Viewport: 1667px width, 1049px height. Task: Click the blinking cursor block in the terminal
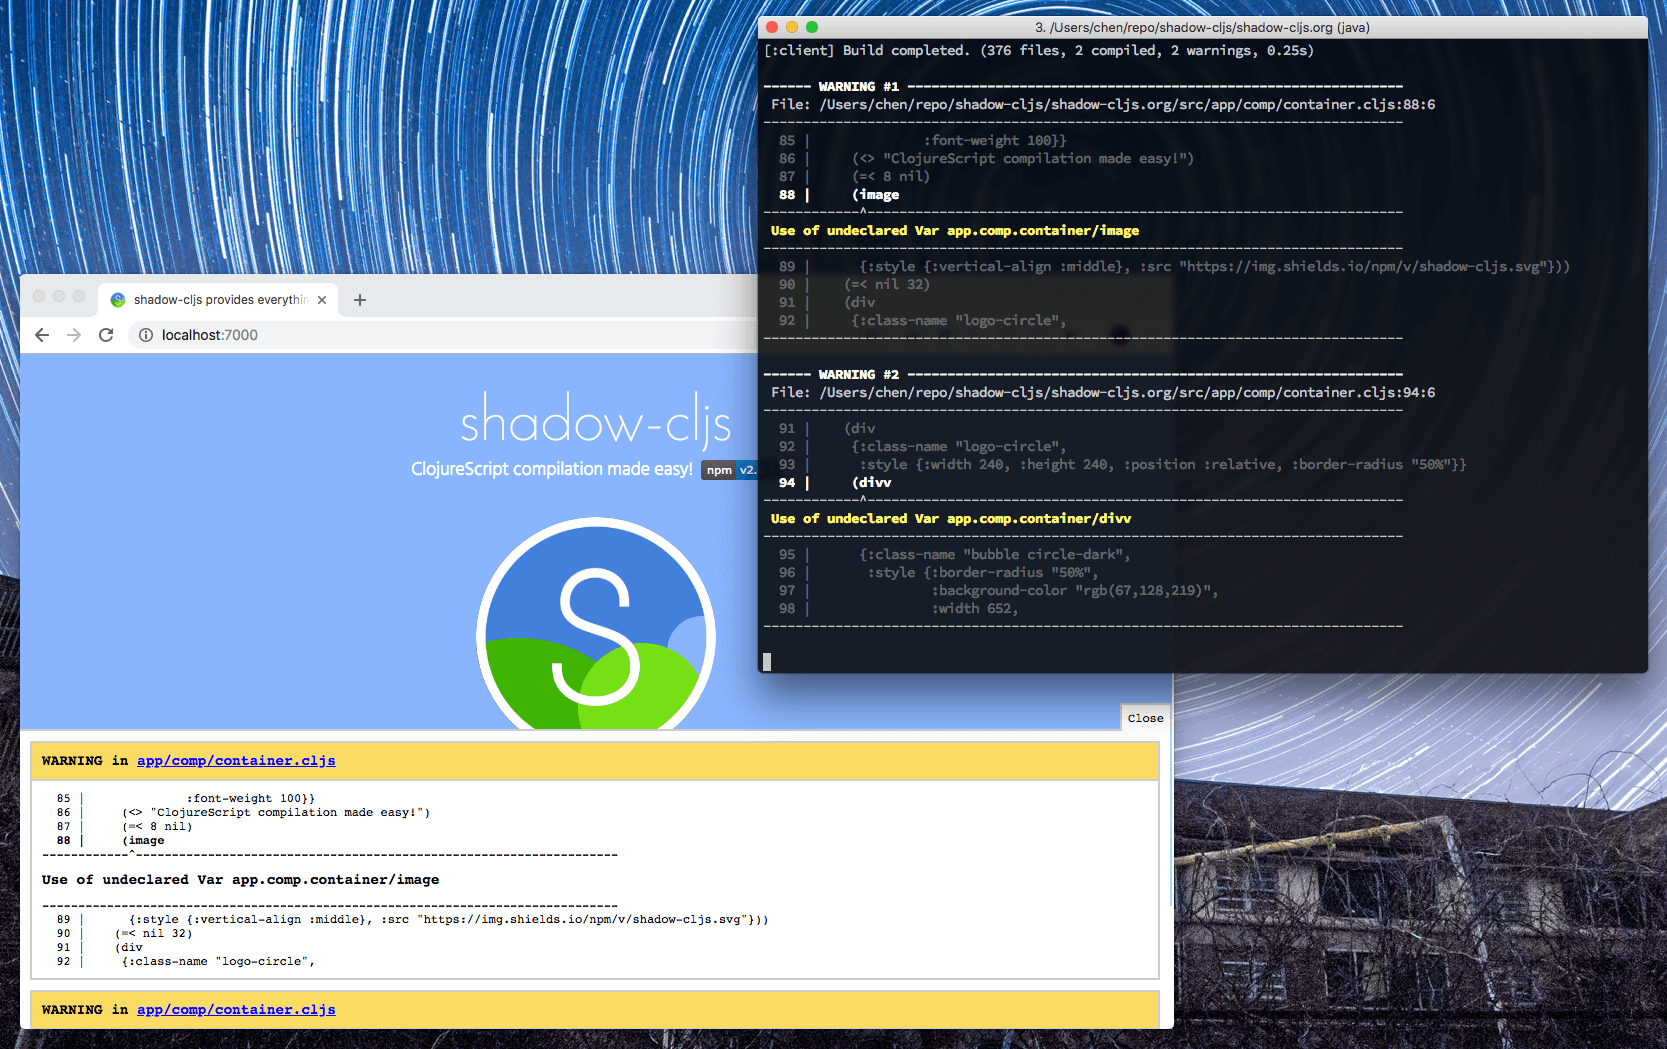(x=768, y=661)
